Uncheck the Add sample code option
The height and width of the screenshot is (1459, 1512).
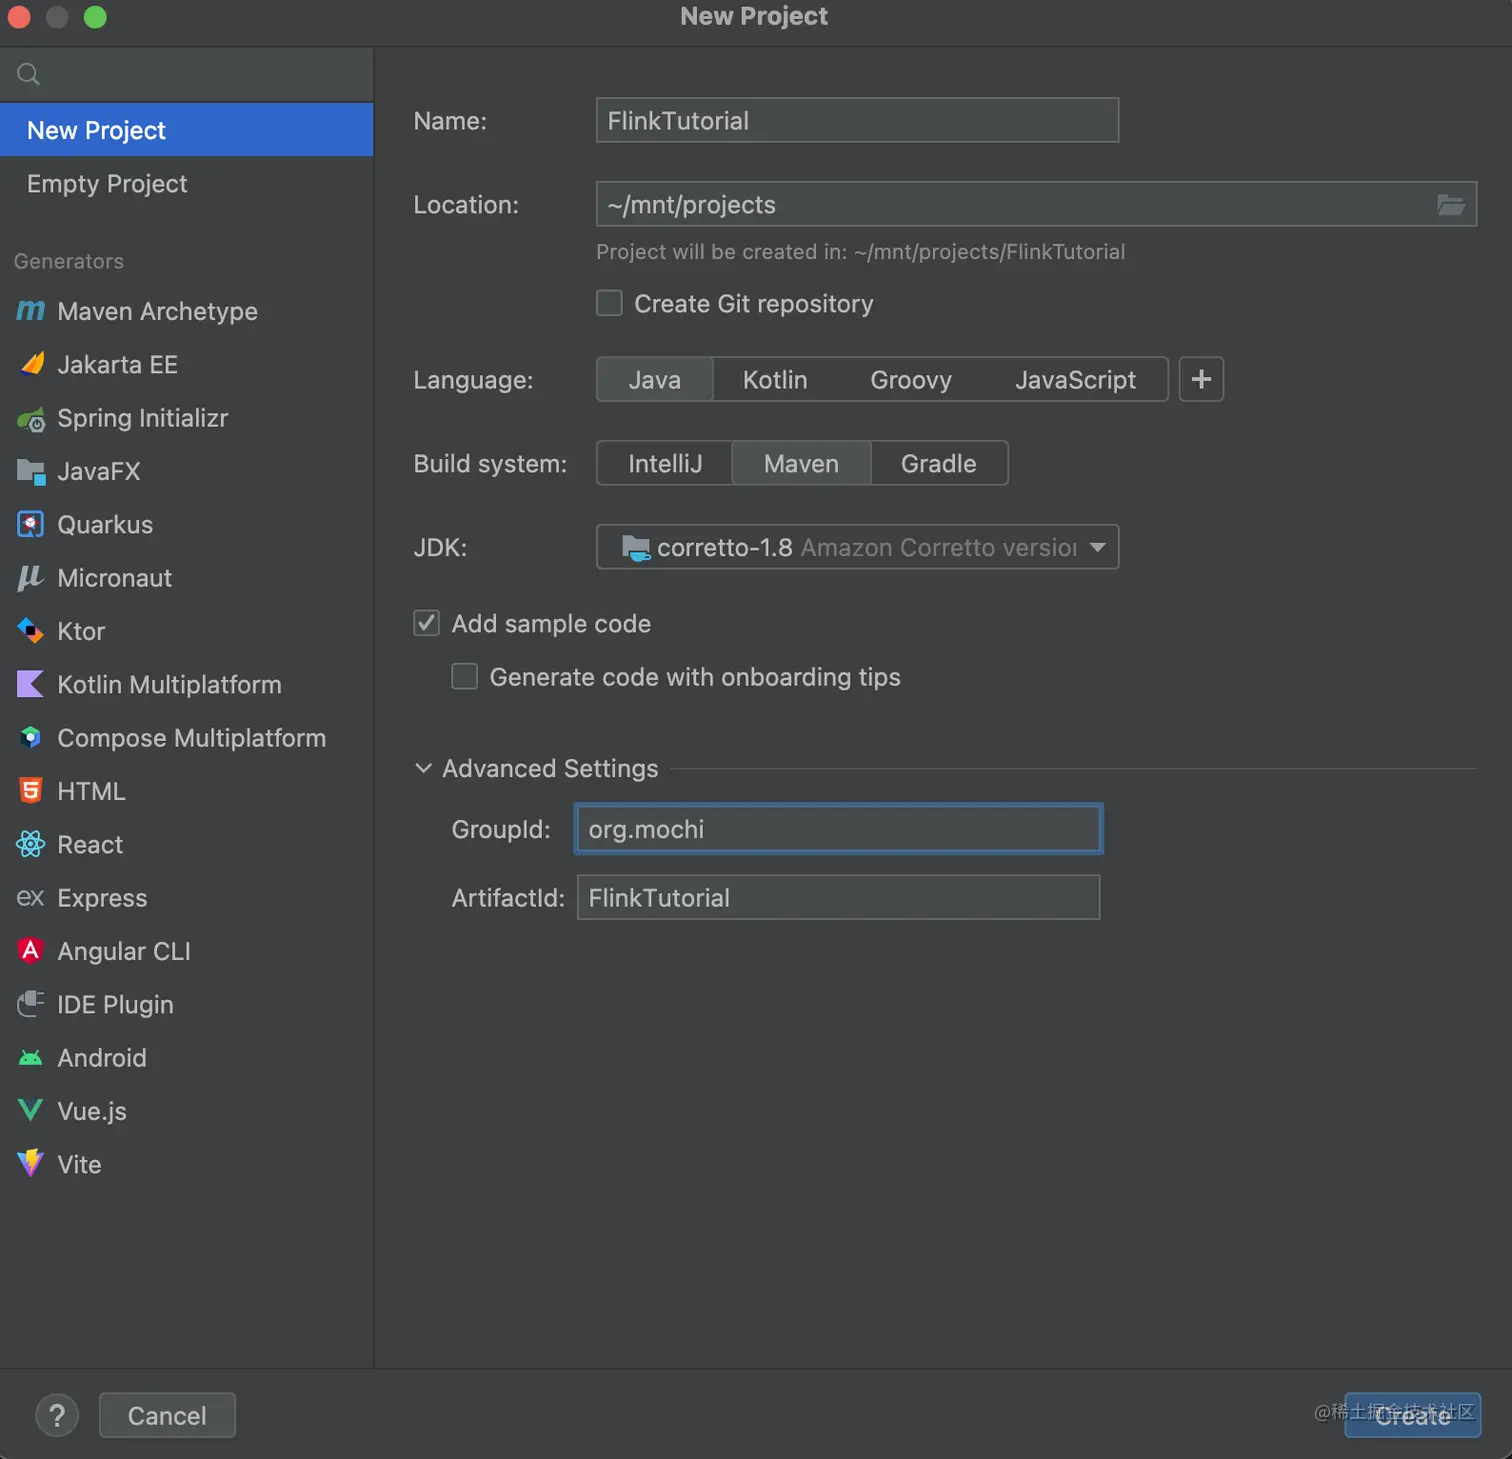pos(426,623)
